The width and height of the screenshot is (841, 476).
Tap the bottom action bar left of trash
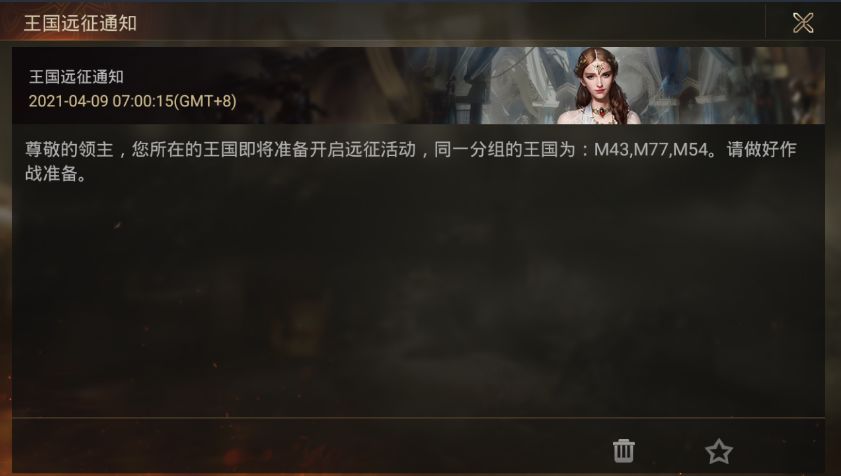[x=311, y=446]
